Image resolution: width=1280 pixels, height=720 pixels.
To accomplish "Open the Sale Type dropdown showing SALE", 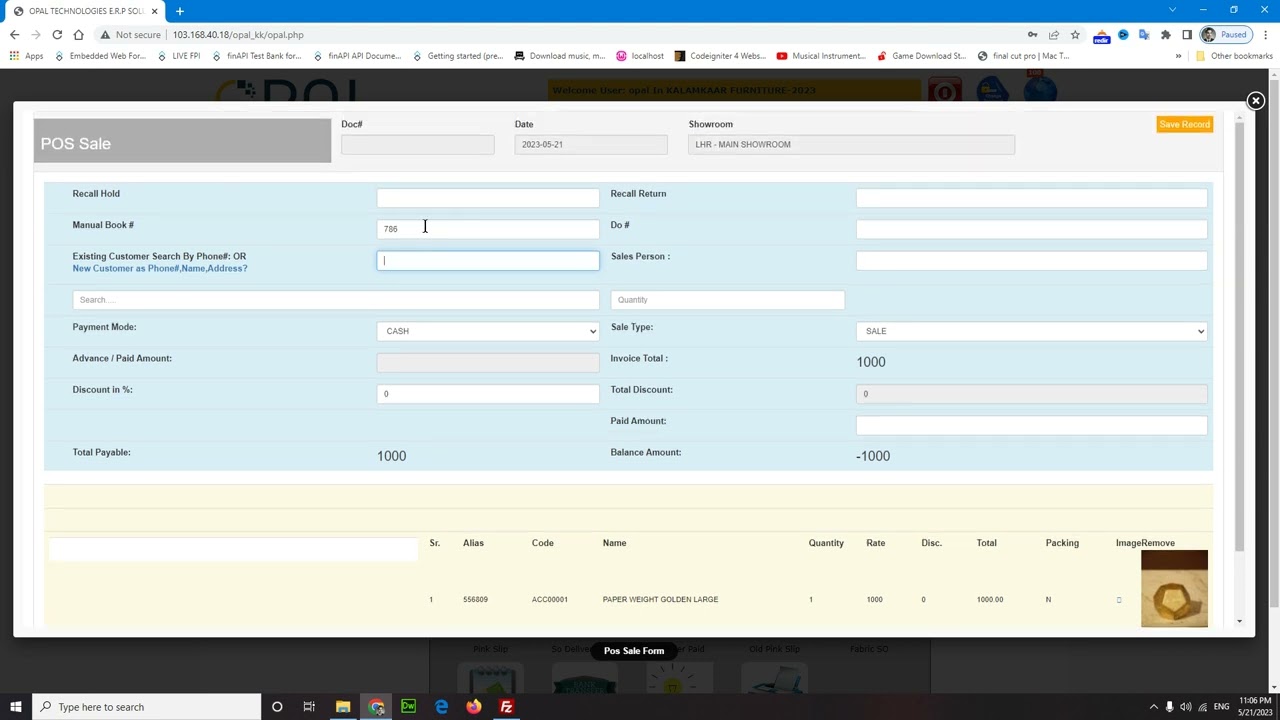I will point(1031,331).
